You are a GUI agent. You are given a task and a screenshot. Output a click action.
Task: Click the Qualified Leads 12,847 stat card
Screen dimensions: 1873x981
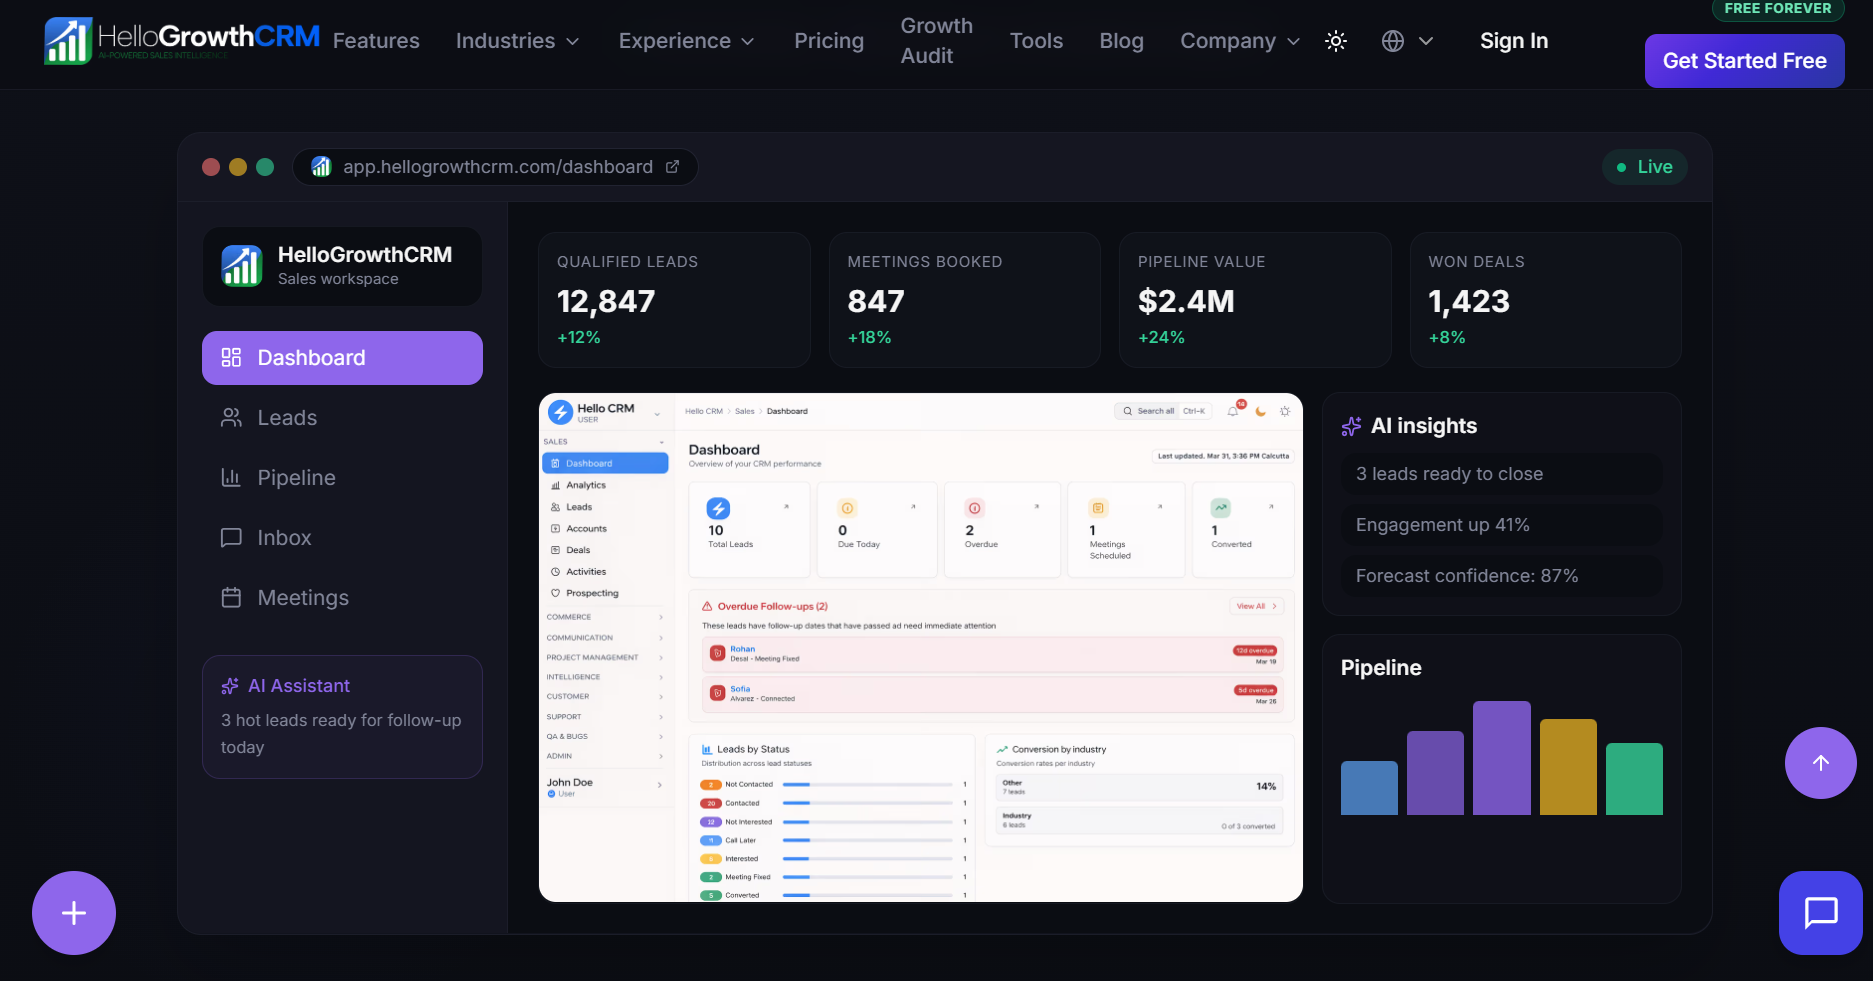coord(674,300)
